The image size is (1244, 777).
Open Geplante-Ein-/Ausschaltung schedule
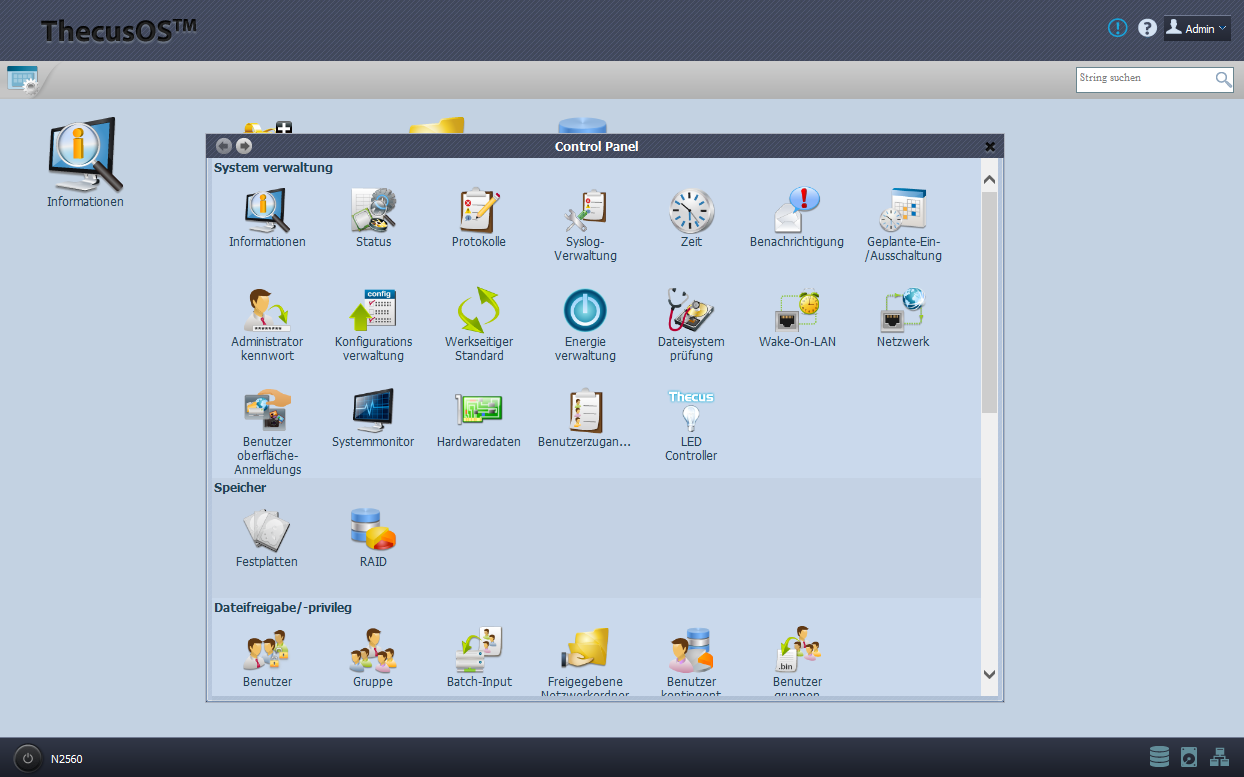click(x=904, y=225)
